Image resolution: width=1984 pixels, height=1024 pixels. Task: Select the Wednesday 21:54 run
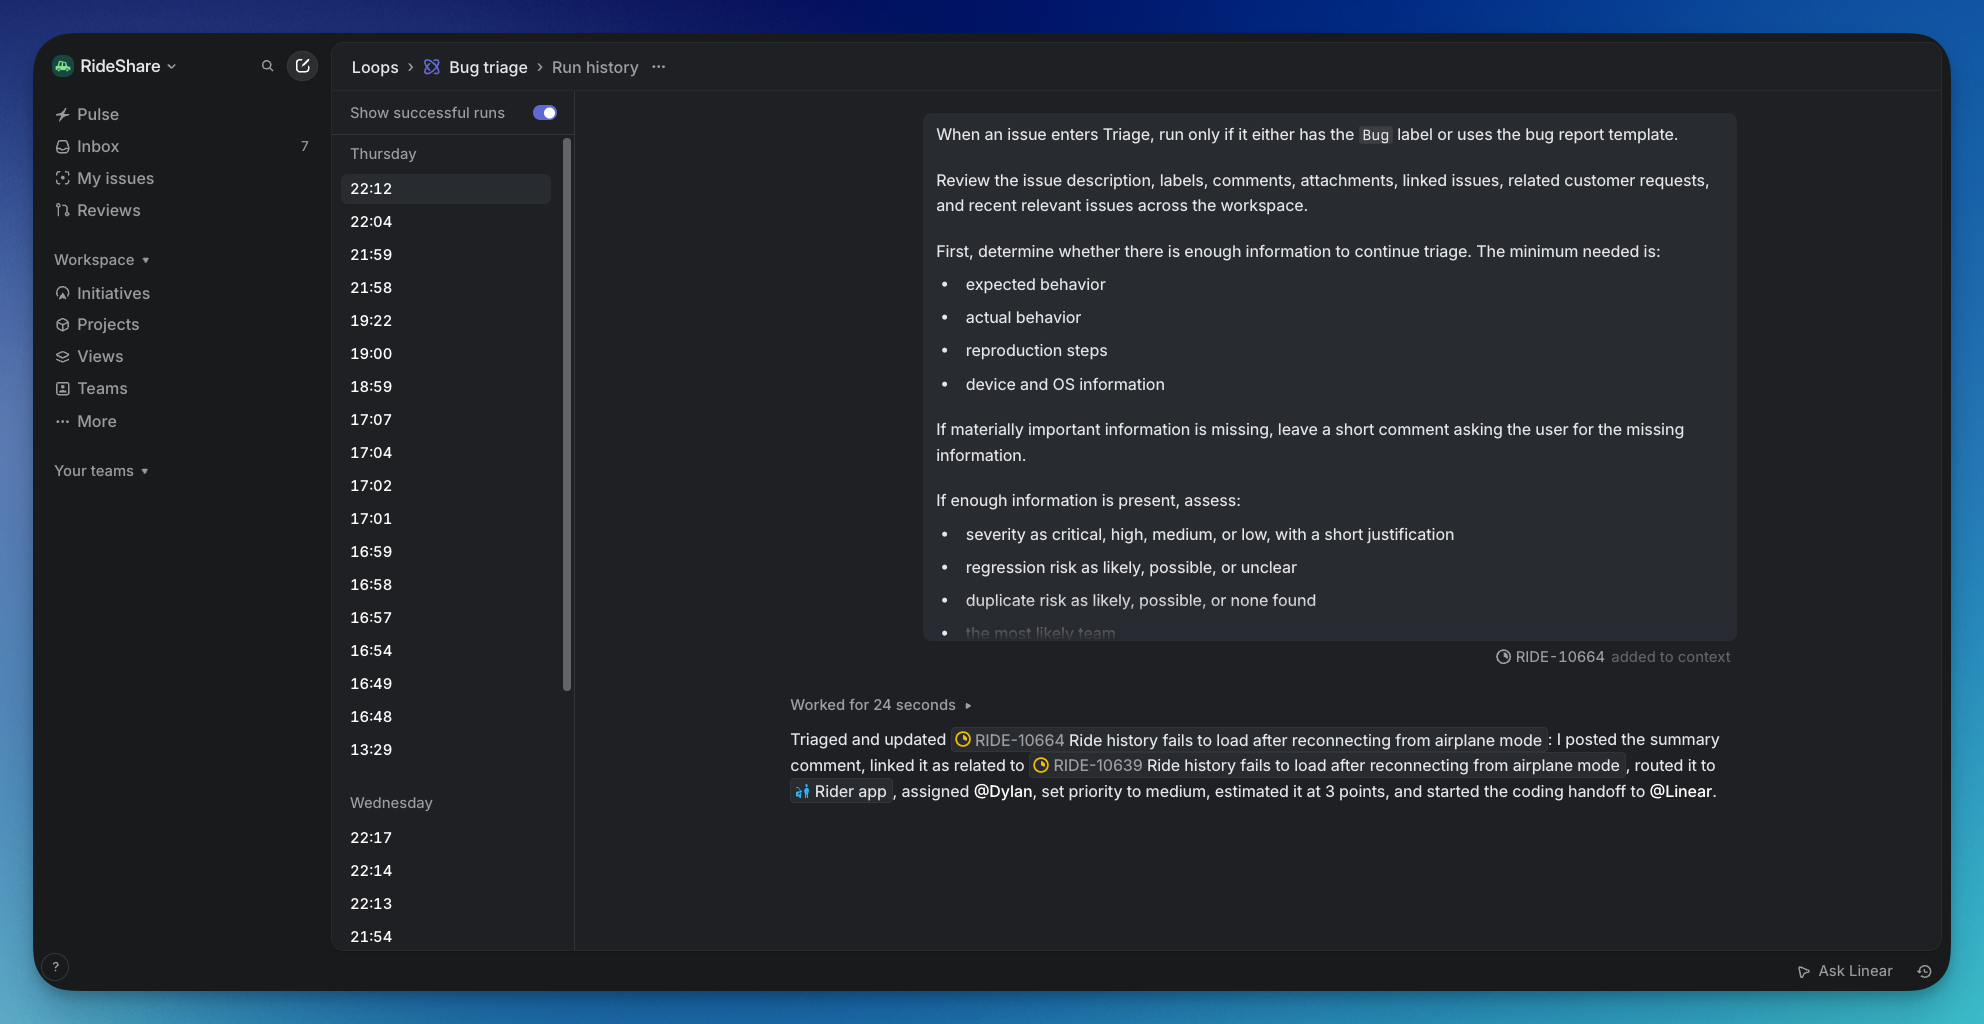(x=446, y=937)
